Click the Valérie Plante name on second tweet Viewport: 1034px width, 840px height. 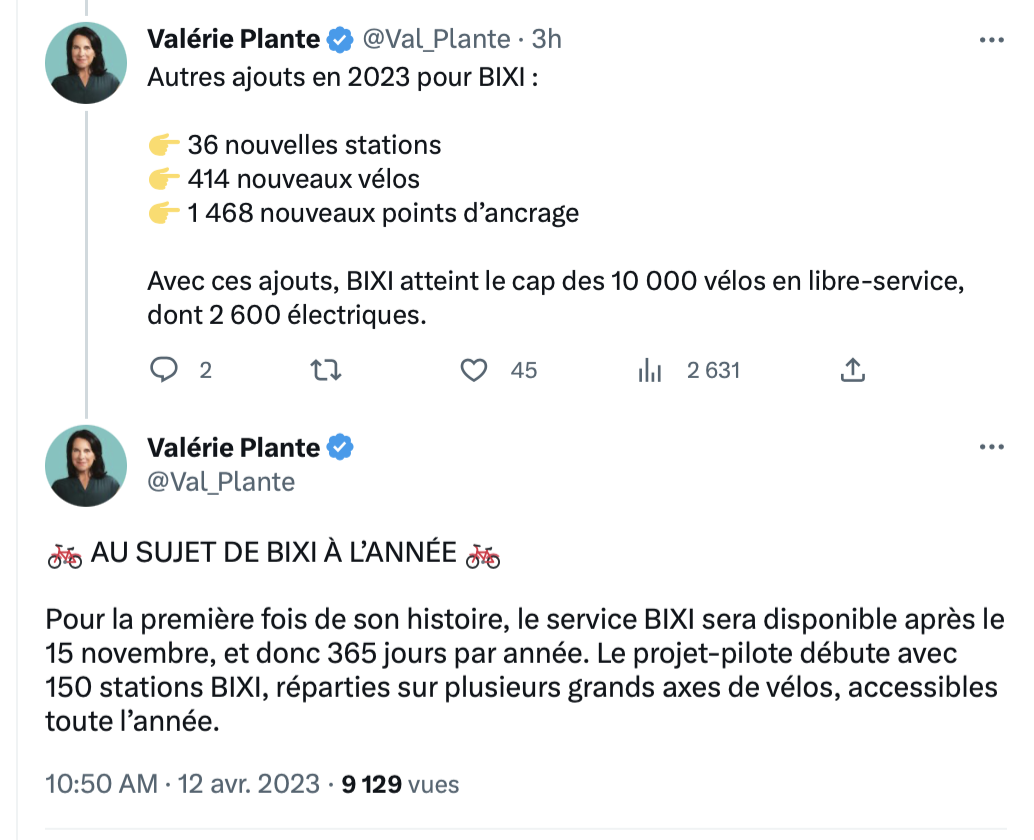(x=234, y=446)
